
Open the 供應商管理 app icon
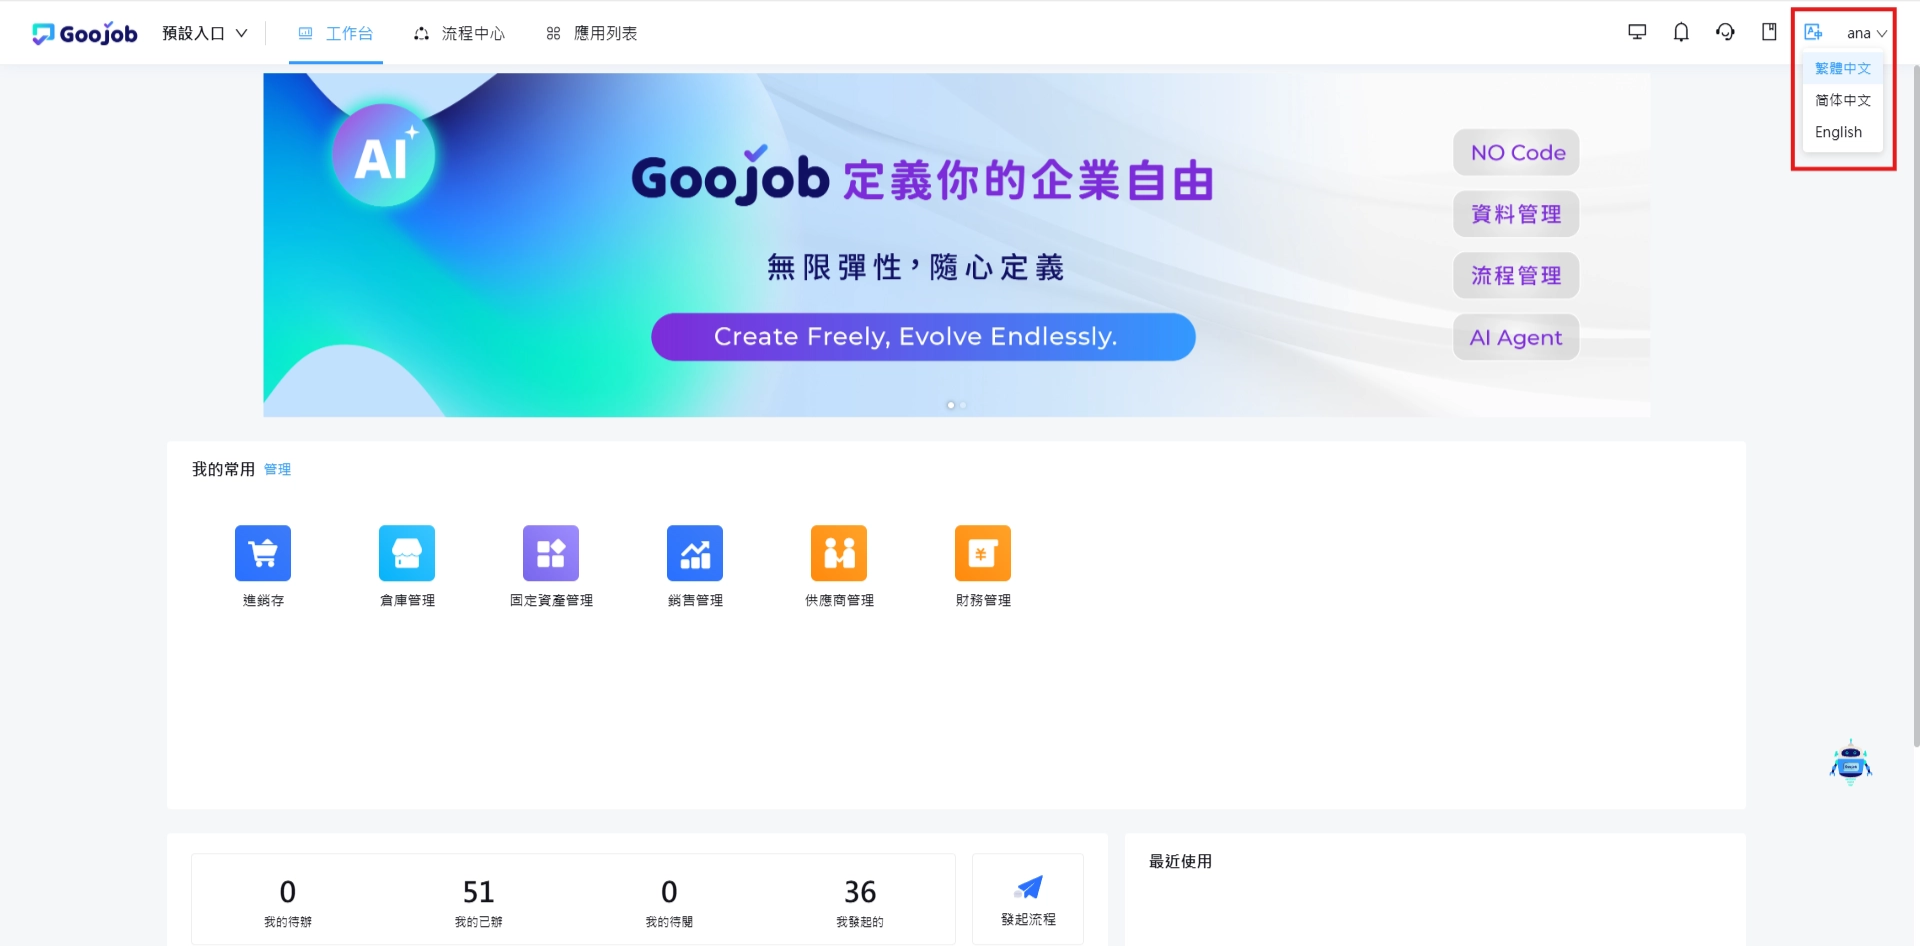click(839, 553)
